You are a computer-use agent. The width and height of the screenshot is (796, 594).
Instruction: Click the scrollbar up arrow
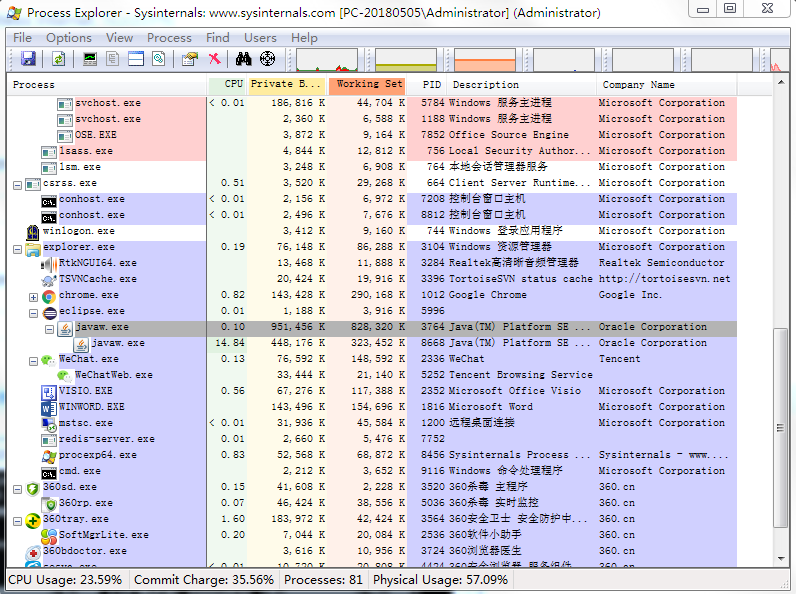(x=780, y=82)
